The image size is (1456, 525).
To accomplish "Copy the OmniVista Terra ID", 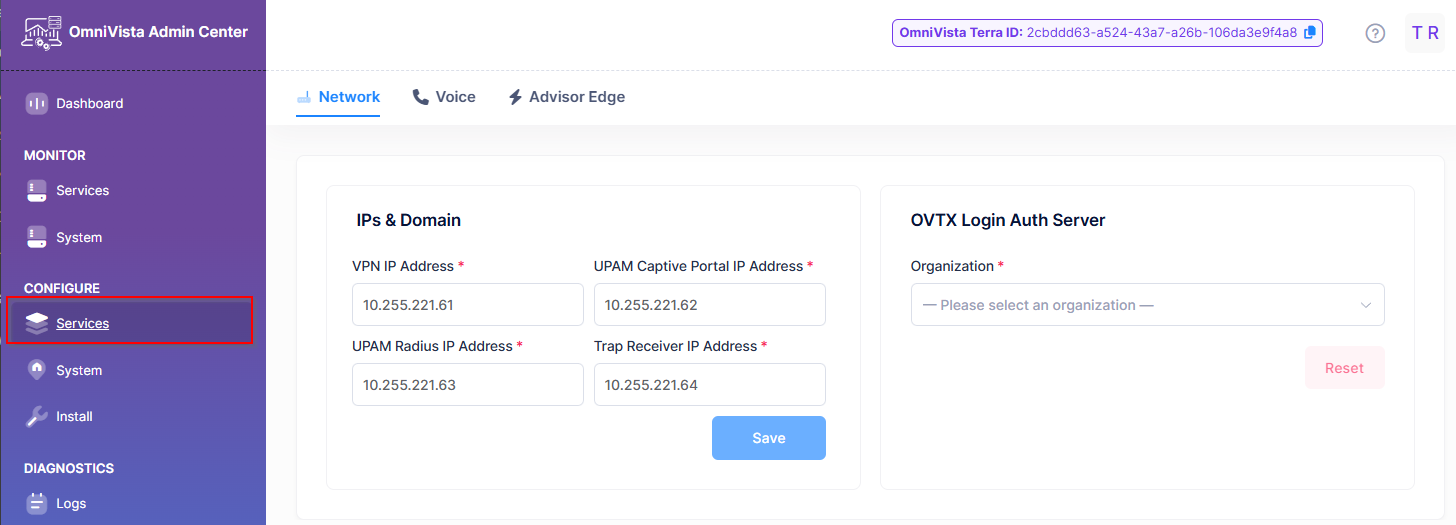I will point(1310,33).
